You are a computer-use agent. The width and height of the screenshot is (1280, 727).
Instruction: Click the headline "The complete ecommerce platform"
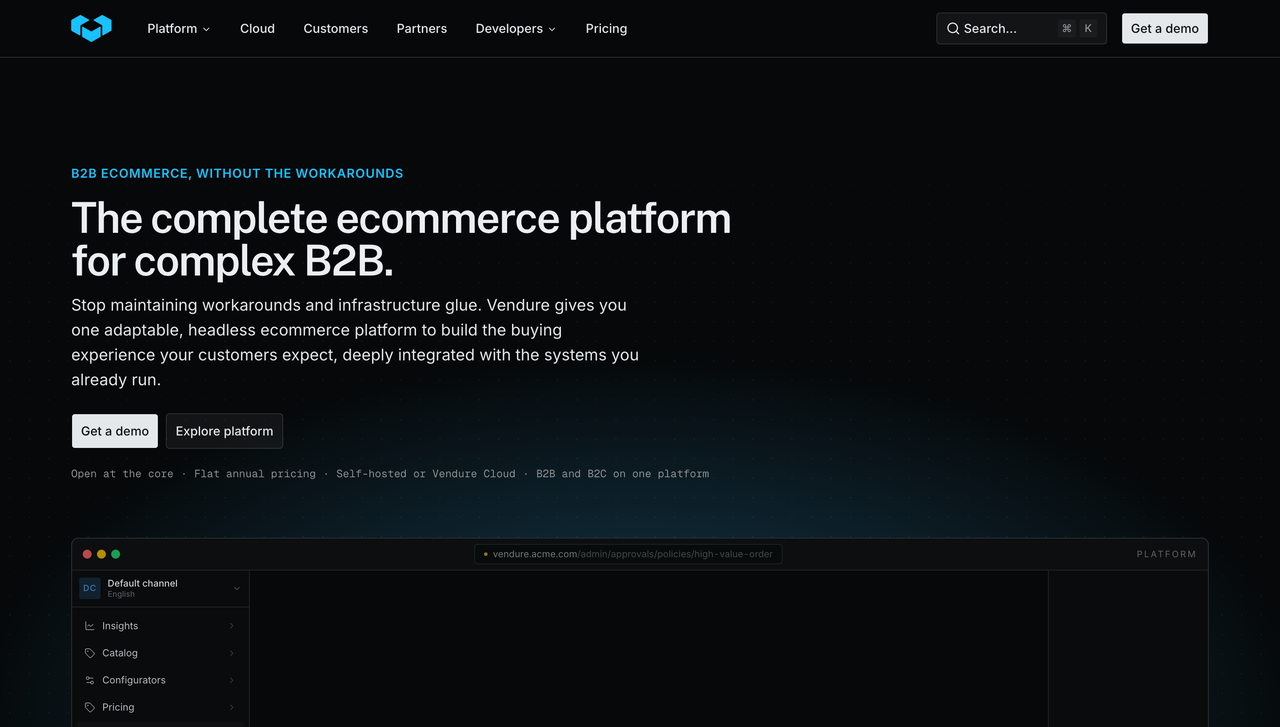click(401, 218)
